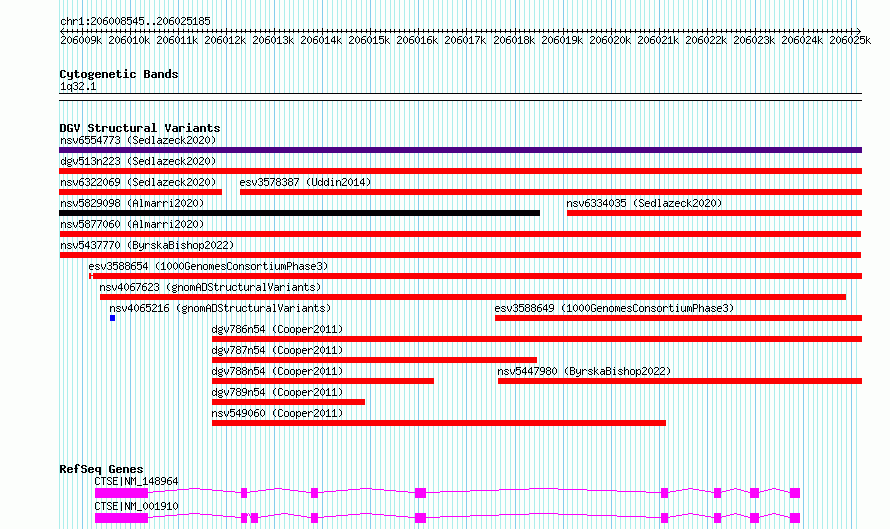Click dgv788n54 (Cooper2011) label
This screenshot has height=529, width=890.
(x=277, y=371)
